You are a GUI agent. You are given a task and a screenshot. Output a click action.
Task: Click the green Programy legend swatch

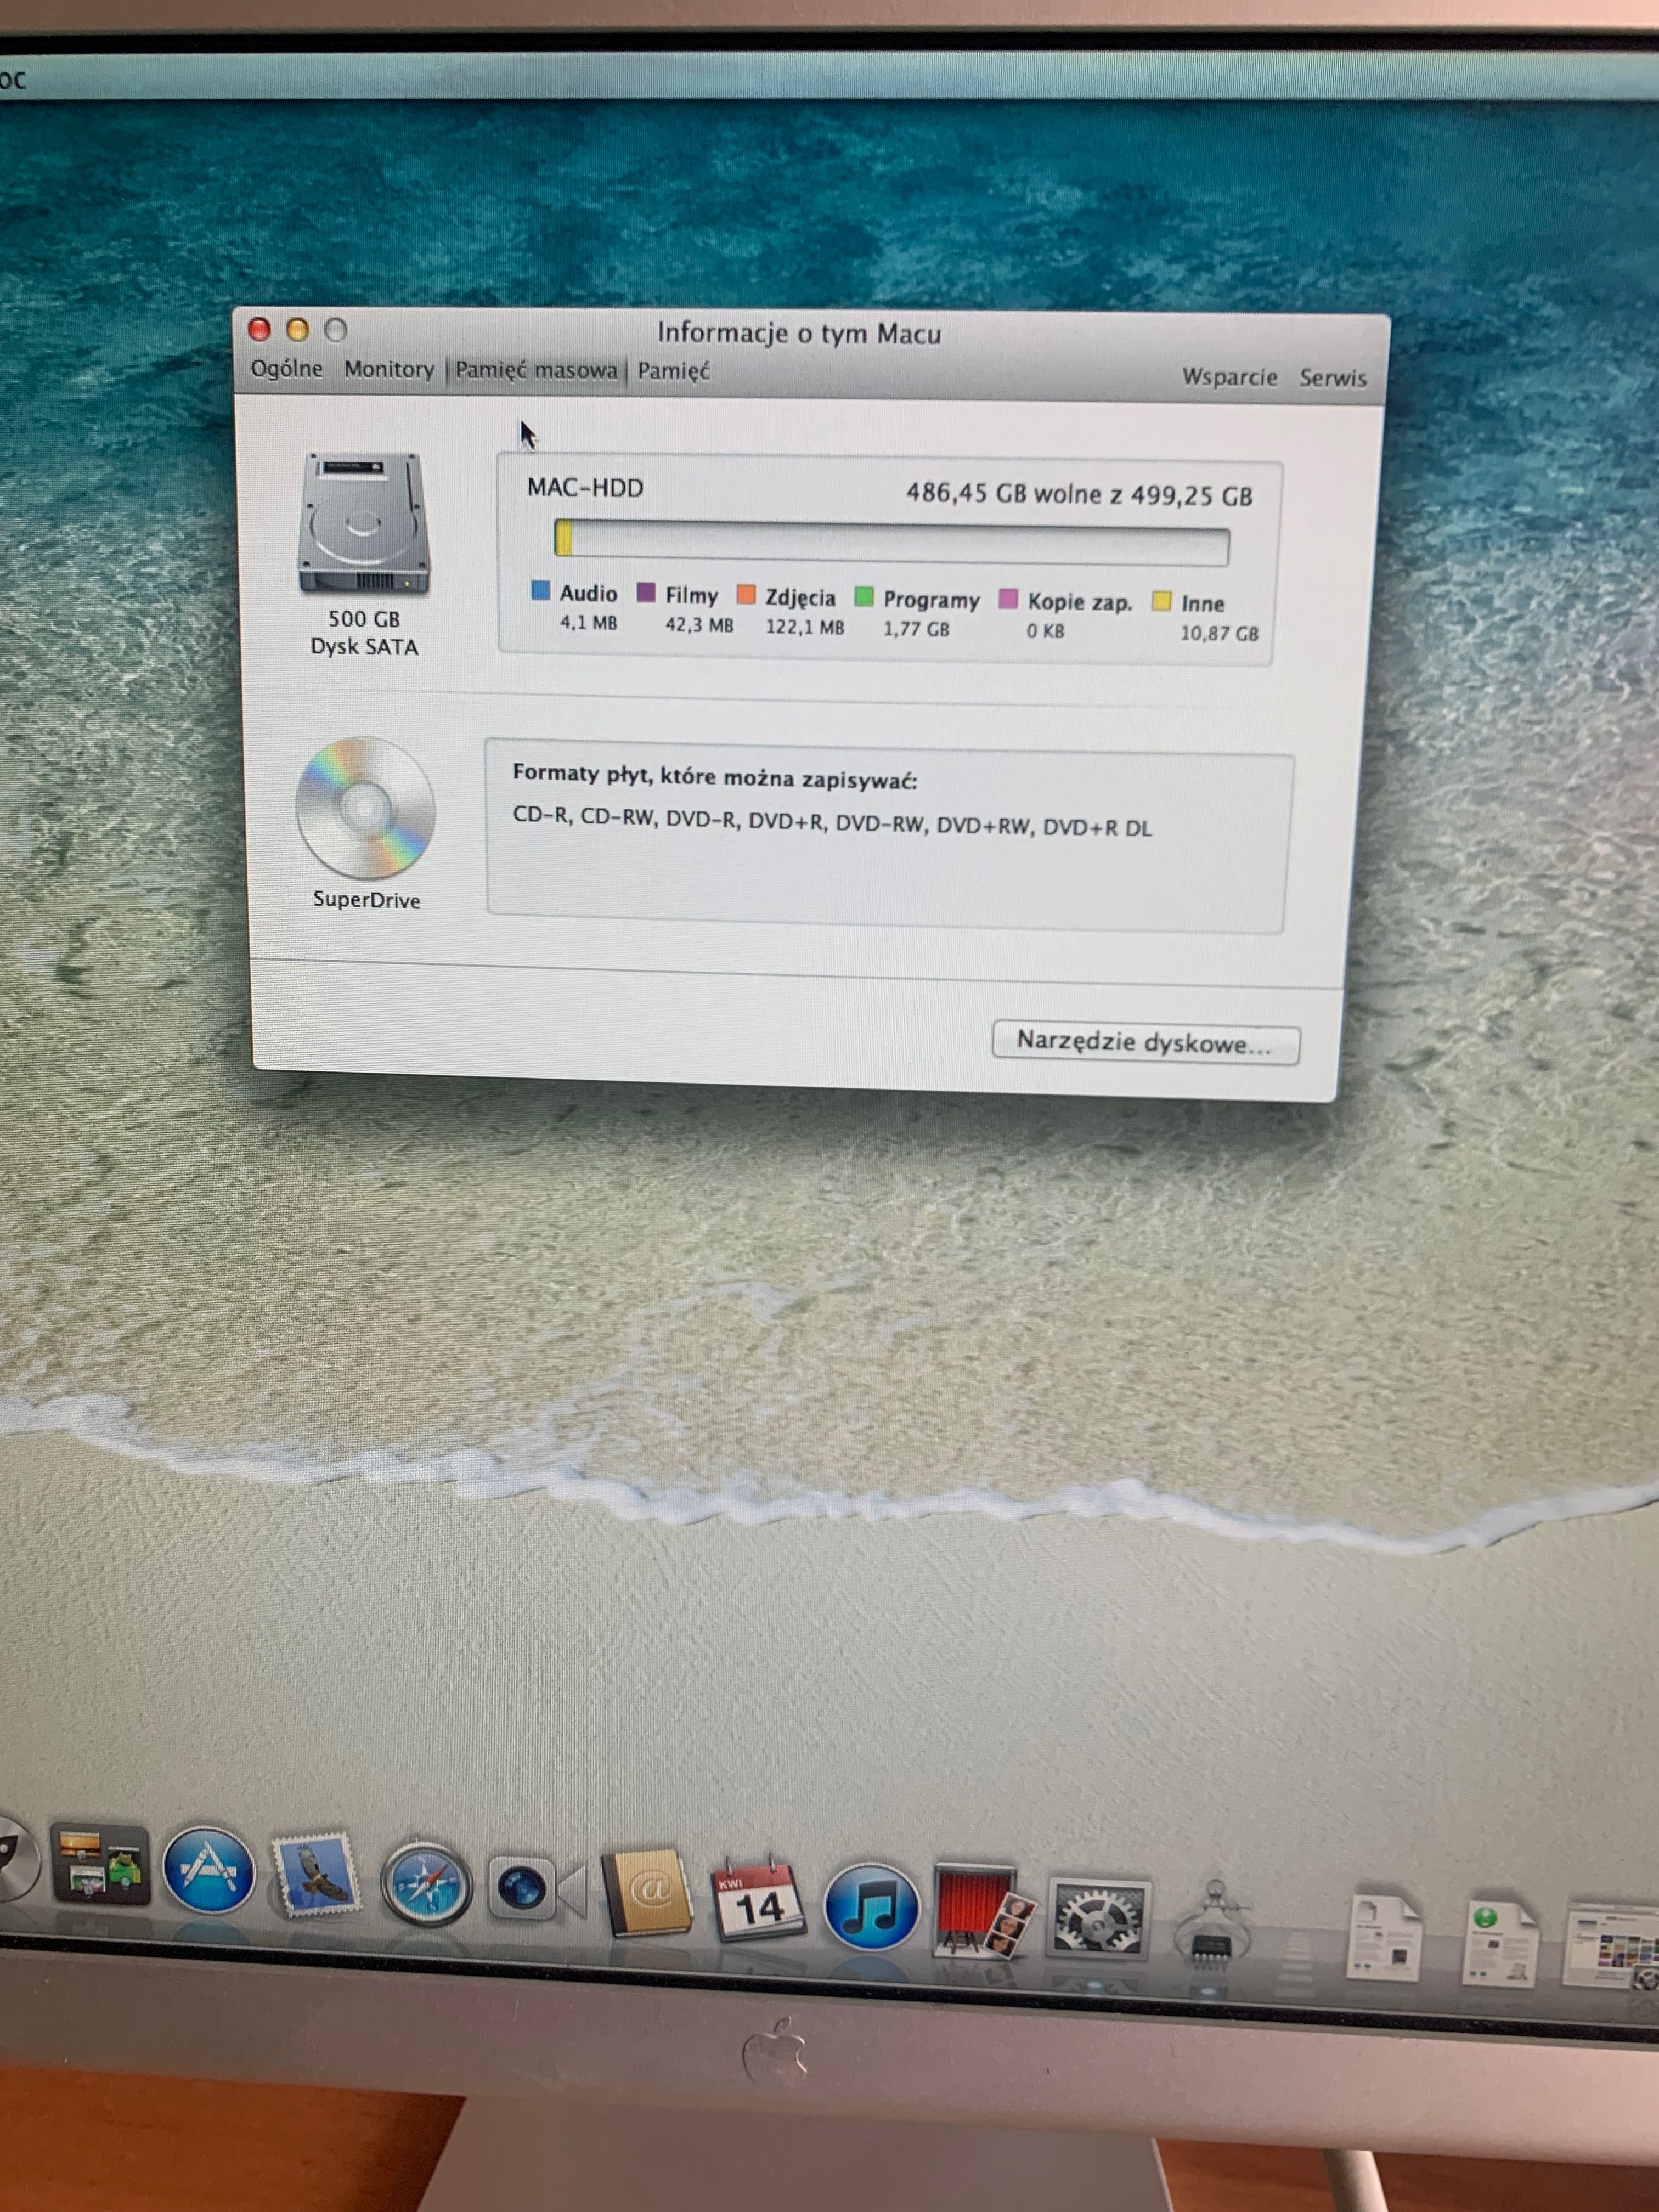[x=864, y=597]
